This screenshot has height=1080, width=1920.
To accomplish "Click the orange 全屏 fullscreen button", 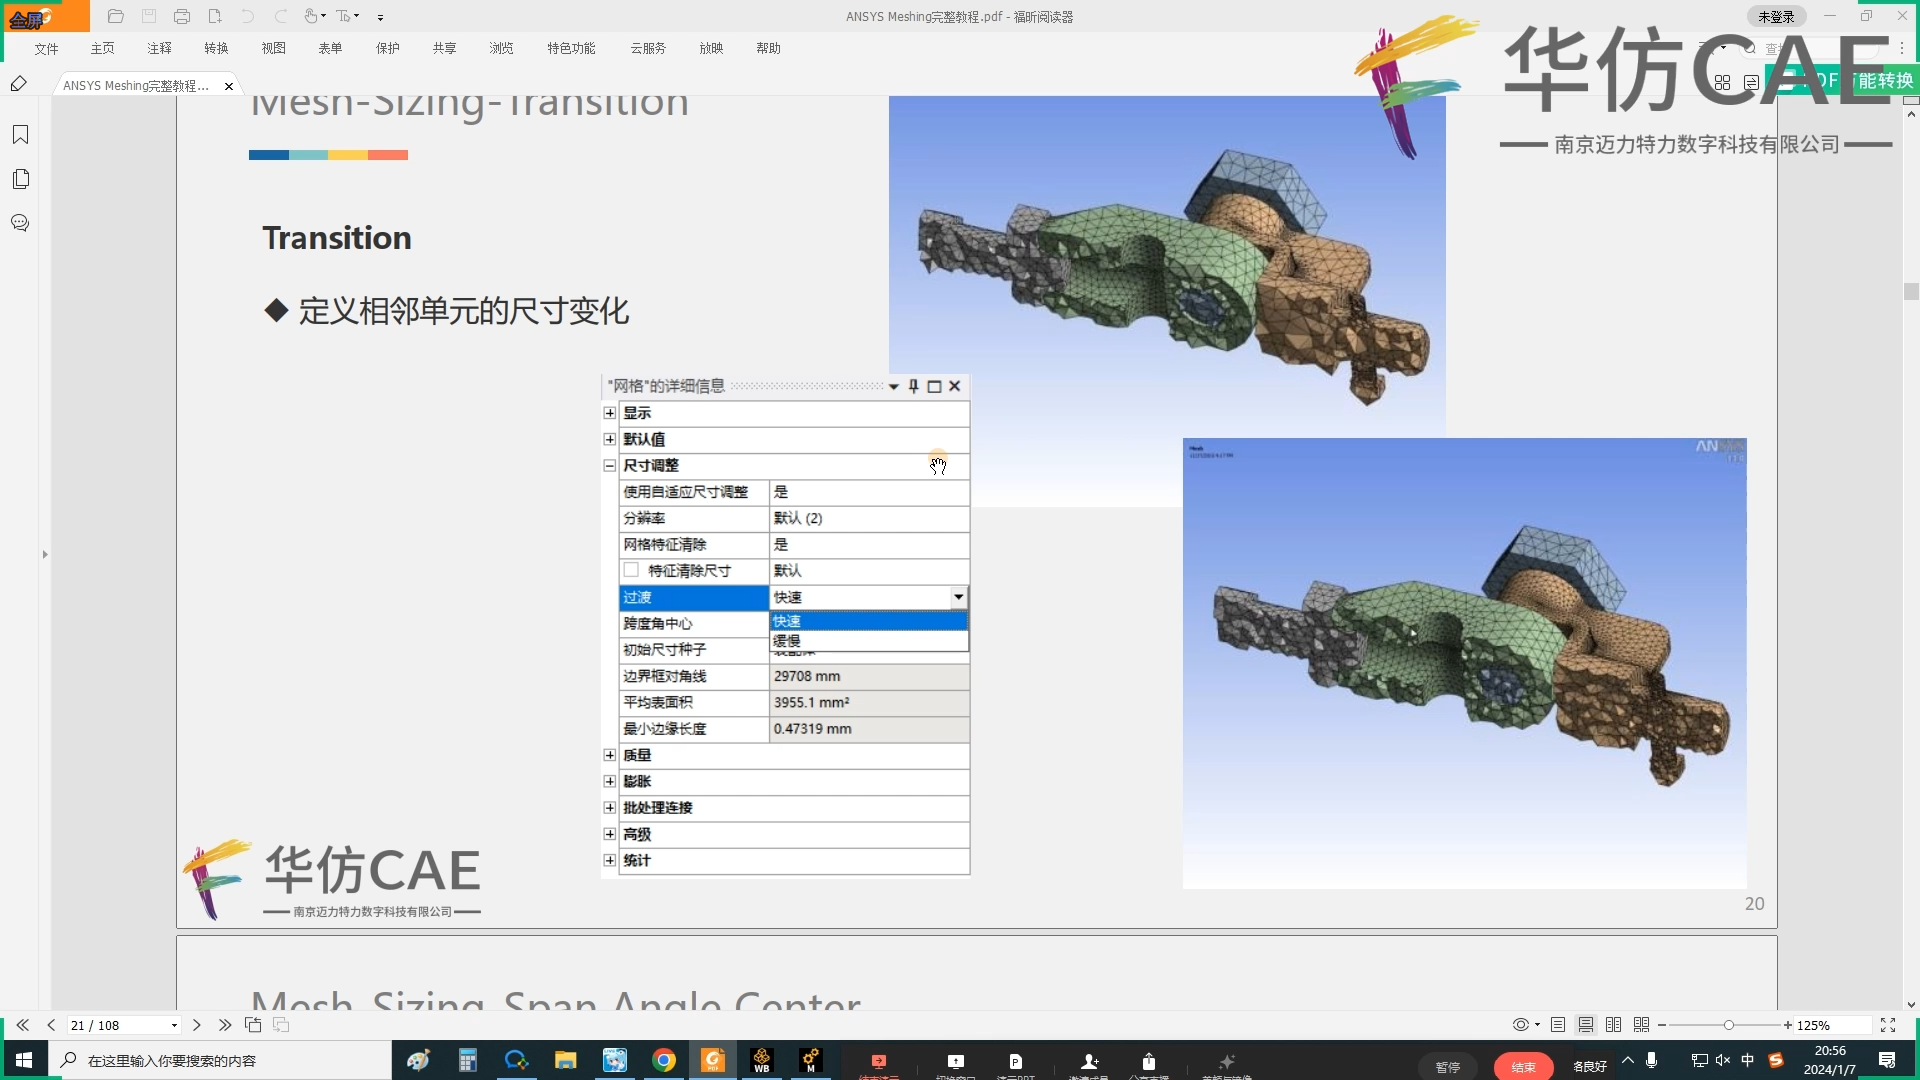I will 45,16.
